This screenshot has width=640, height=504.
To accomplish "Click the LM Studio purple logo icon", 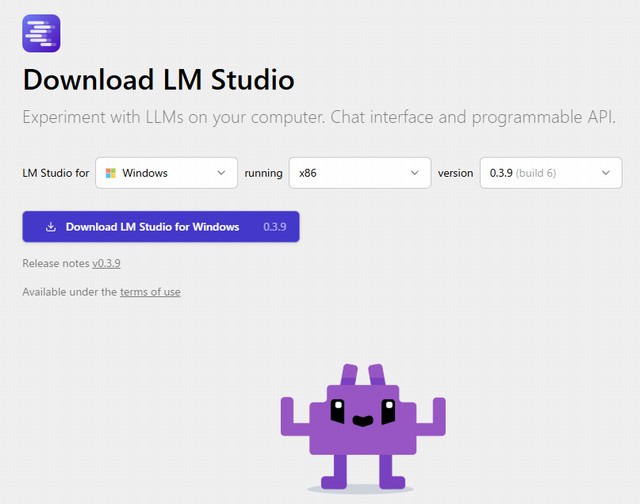I will pos(41,33).
